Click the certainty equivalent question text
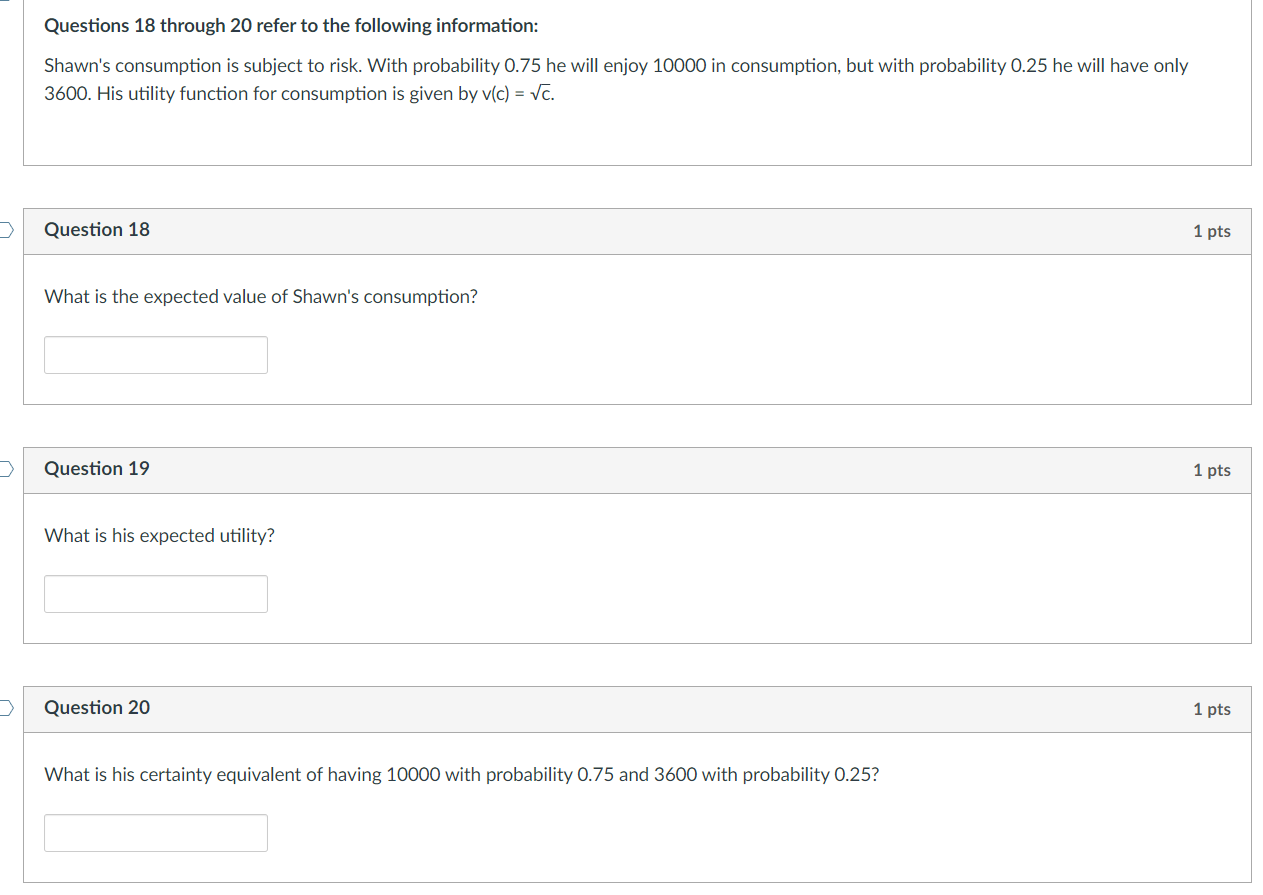Viewport: 1263px width, 895px height. 461,775
